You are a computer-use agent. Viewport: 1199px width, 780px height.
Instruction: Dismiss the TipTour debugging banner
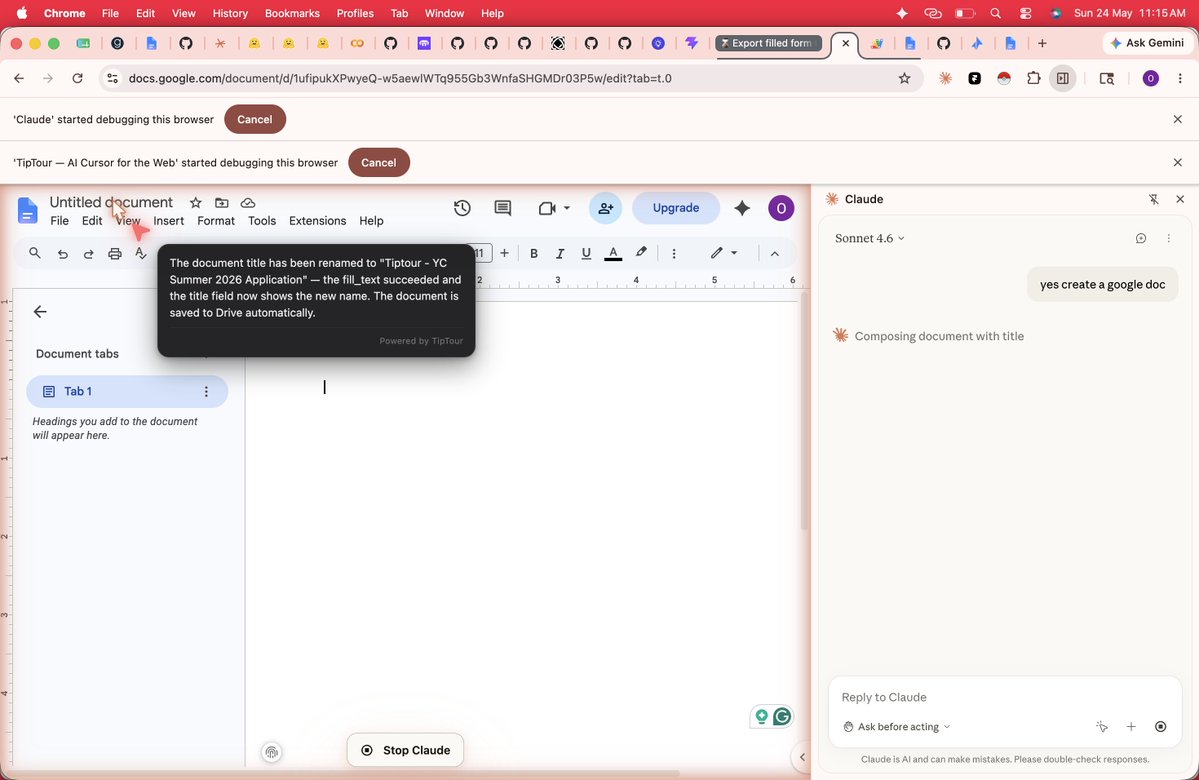coord(1178,163)
